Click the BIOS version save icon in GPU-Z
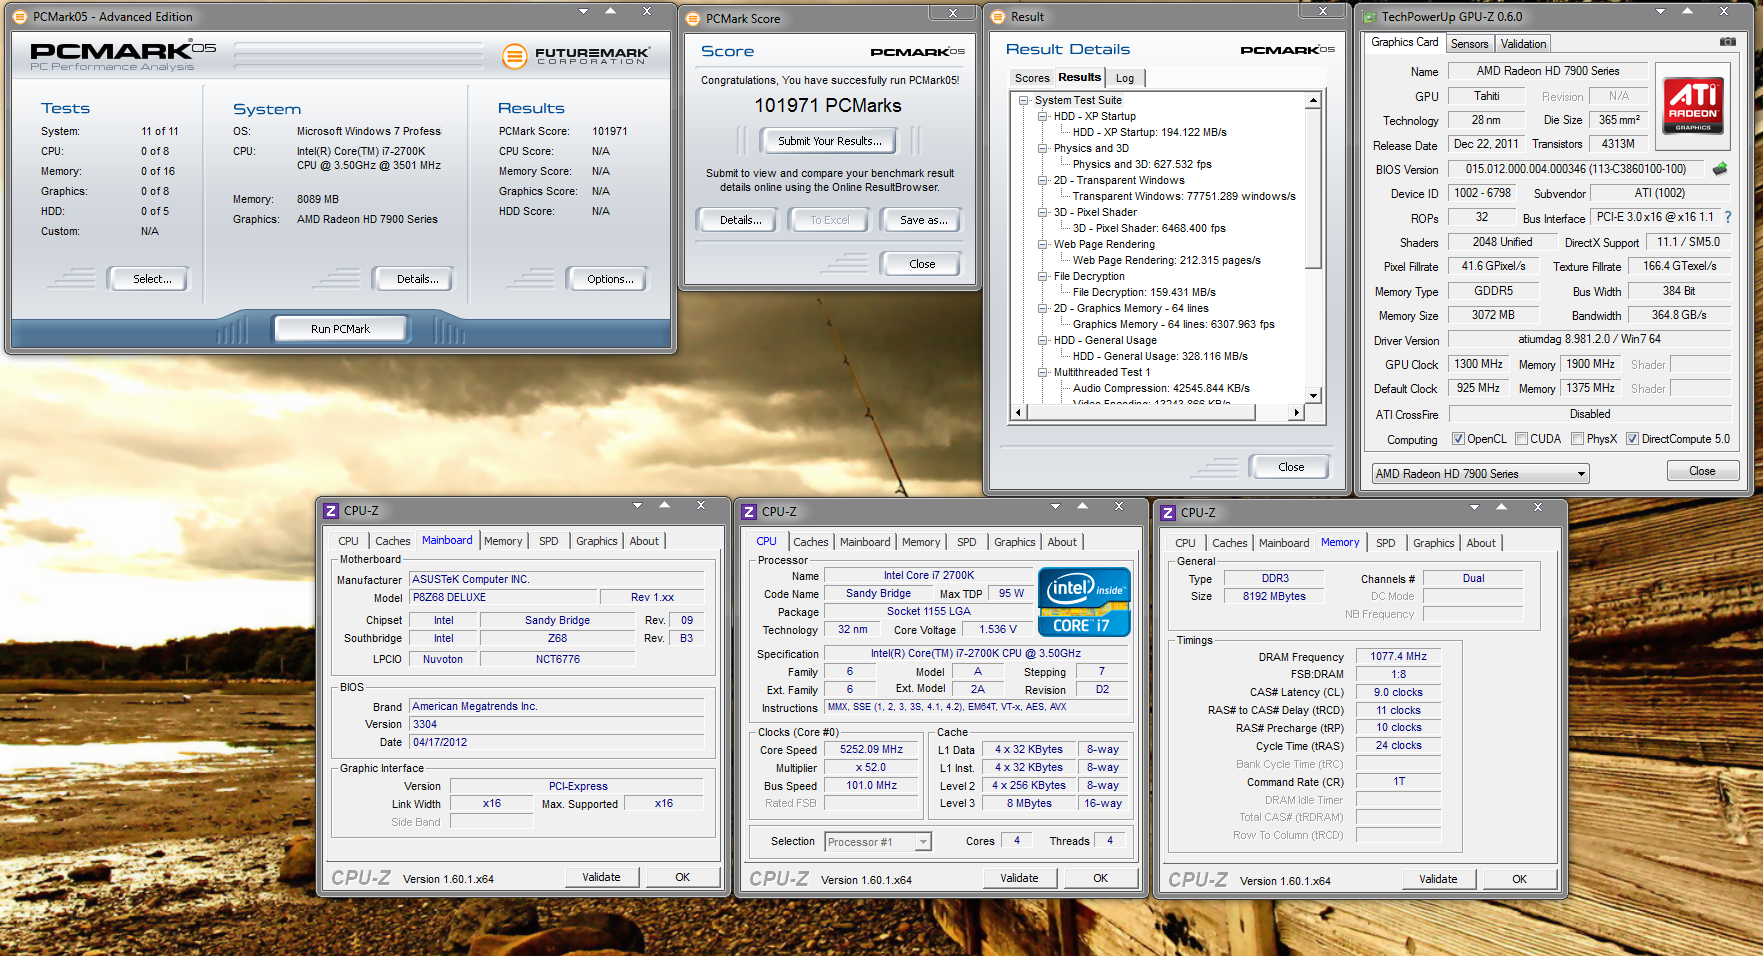The height and width of the screenshot is (956, 1763). click(1720, 169)
